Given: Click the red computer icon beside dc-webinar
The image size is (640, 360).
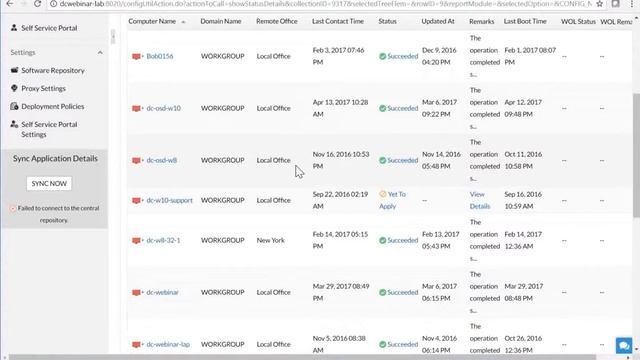Looking at the screenshot, I should click(136, 293).
